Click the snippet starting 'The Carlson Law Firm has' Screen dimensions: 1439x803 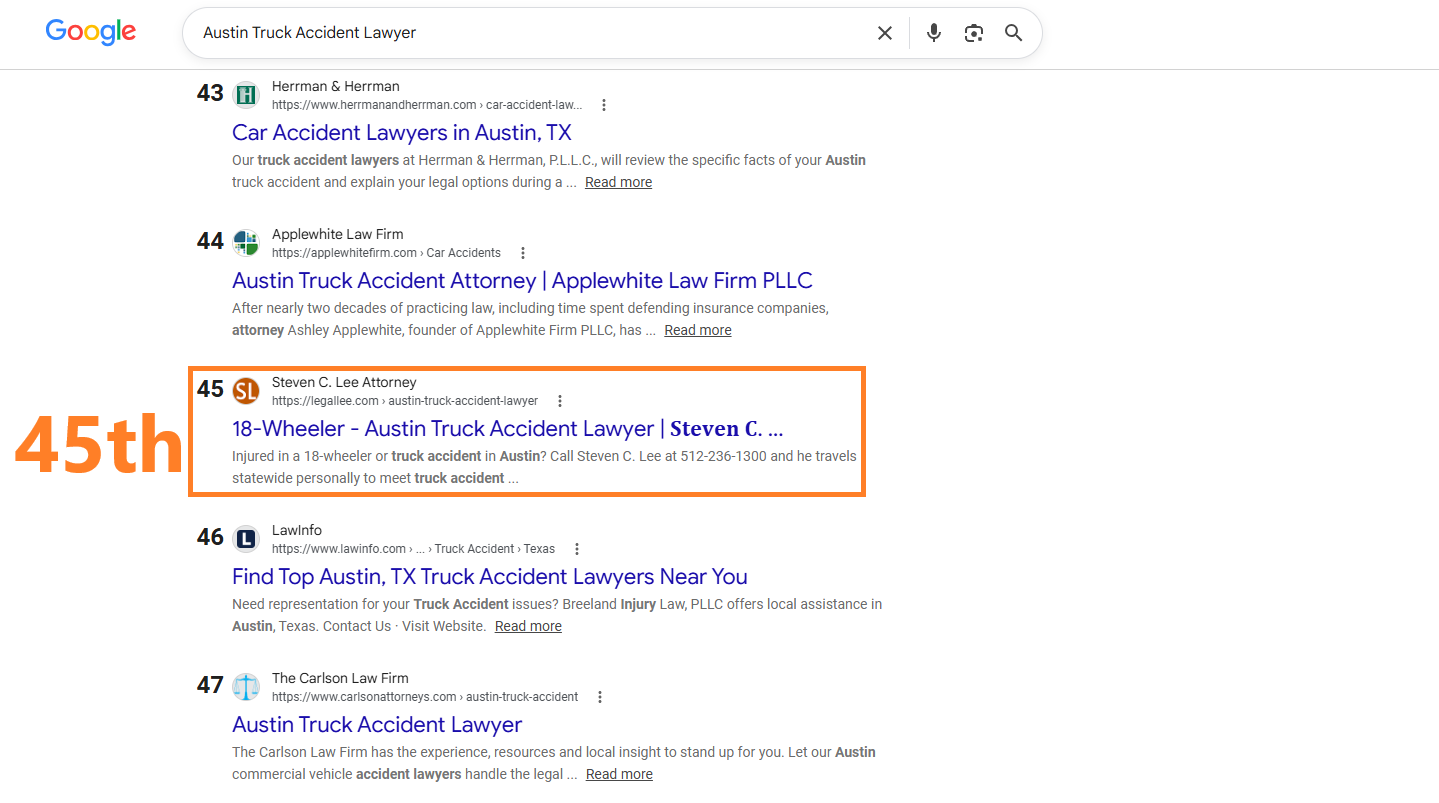click(554, 763)
